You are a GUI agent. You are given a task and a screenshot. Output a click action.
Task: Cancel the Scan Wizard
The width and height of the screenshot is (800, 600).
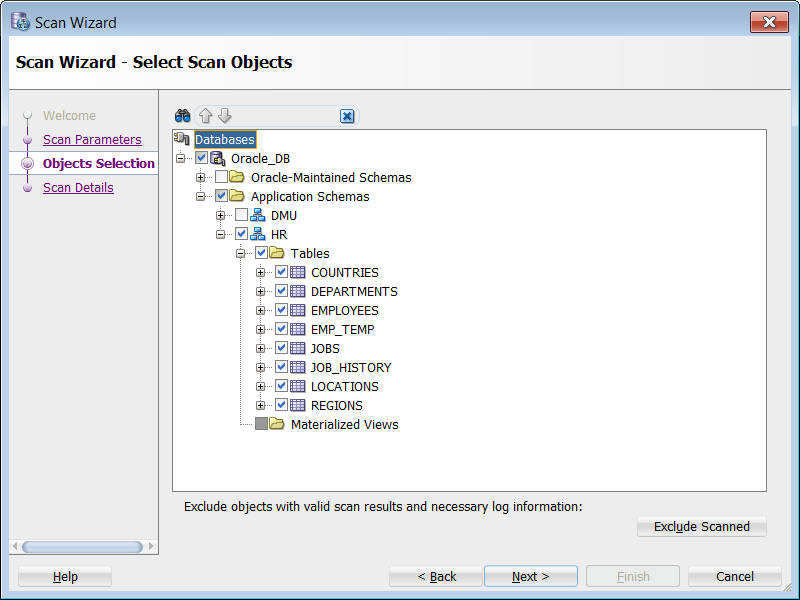click(x=735, y=576)
